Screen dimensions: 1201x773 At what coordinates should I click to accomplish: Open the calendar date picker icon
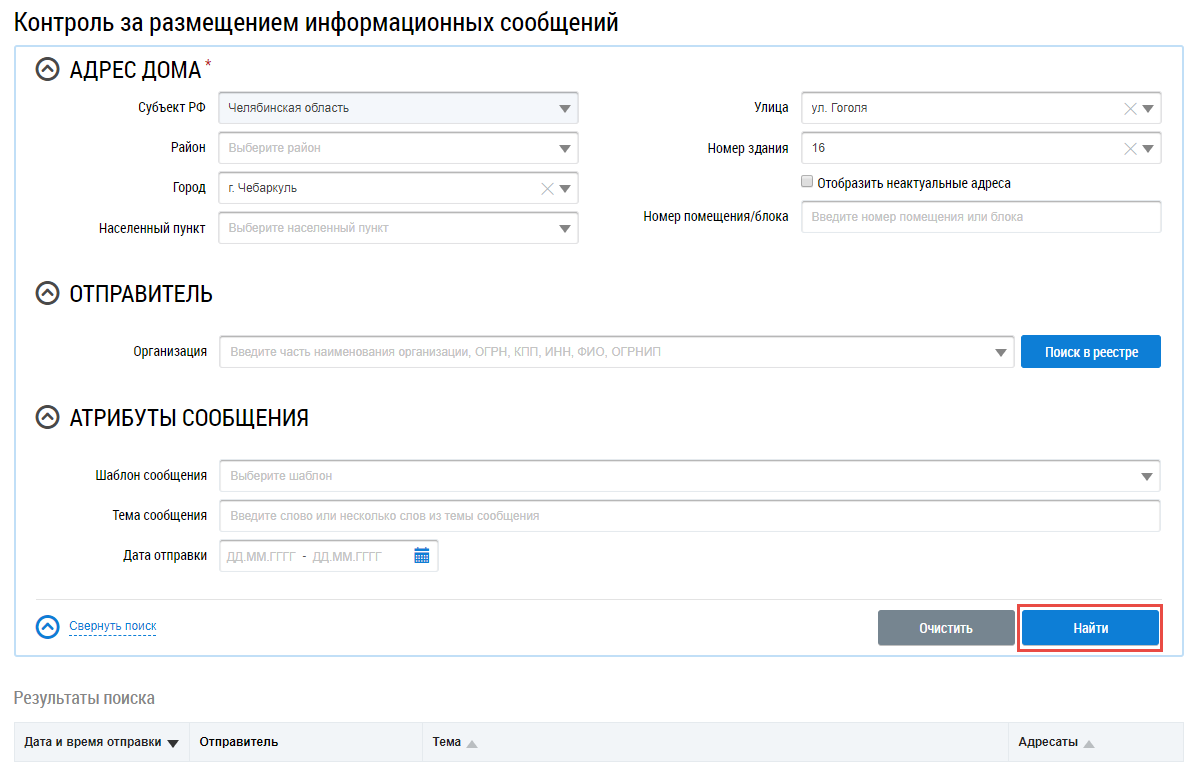coord(421,556)
